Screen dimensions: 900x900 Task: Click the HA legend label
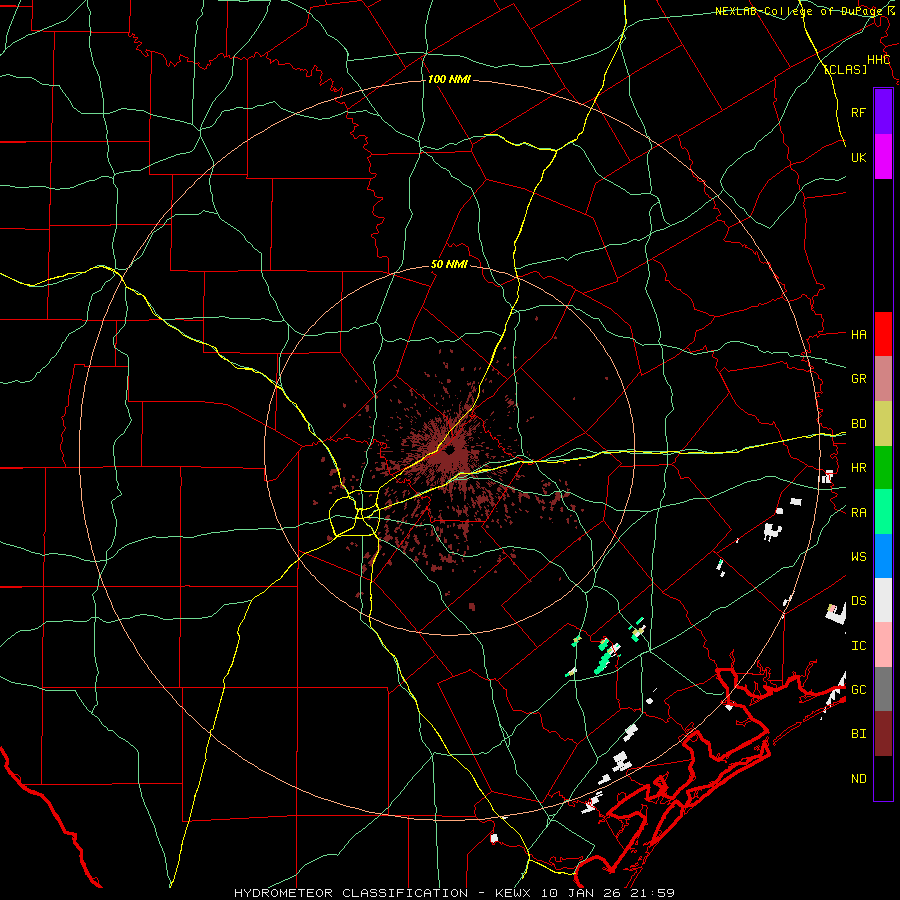859,334
